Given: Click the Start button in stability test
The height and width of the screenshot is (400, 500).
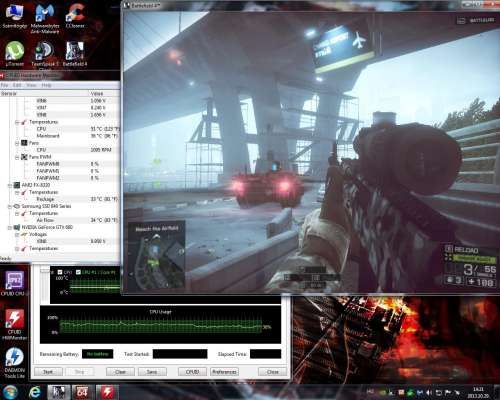Looking at the screenshot, I should click(x=48, y=372).
